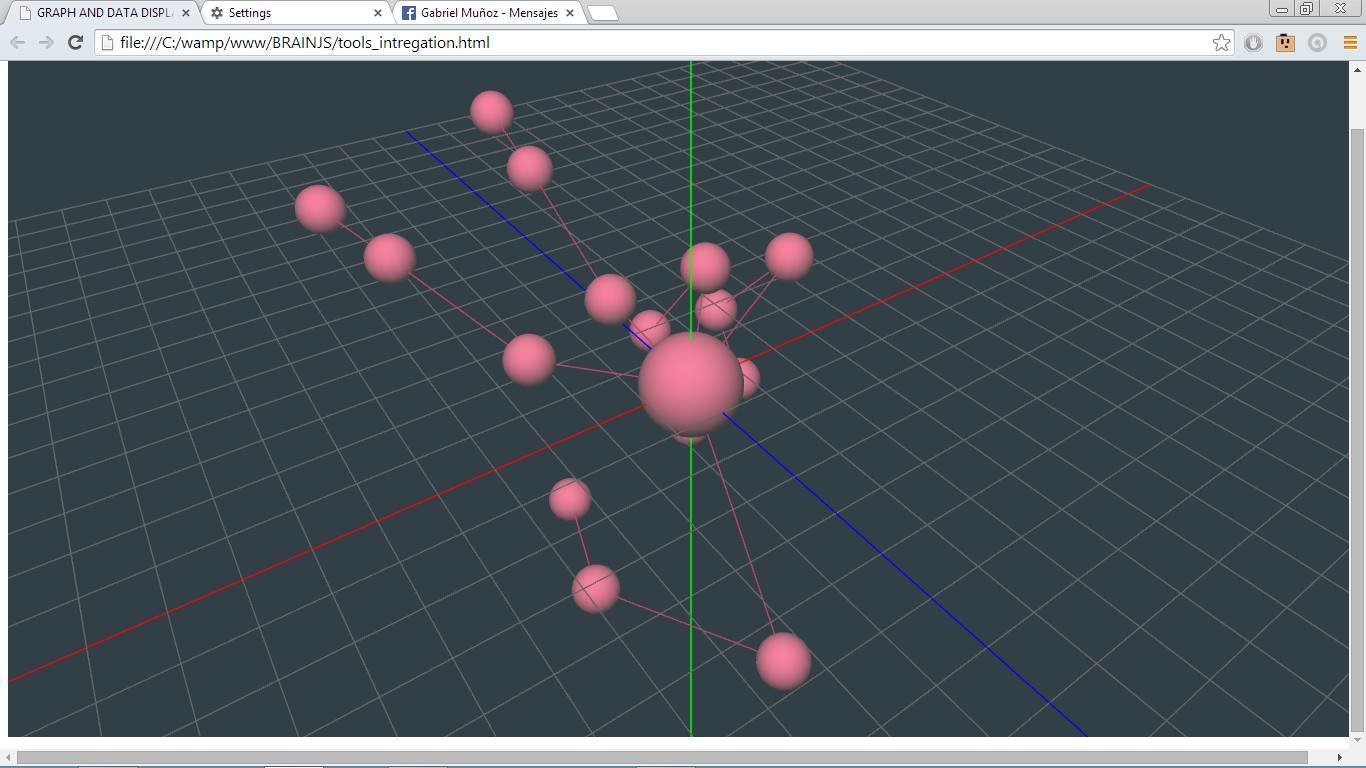
Task: Focus the address bar with tools_intregation.html URL
Action: point(664,42)
